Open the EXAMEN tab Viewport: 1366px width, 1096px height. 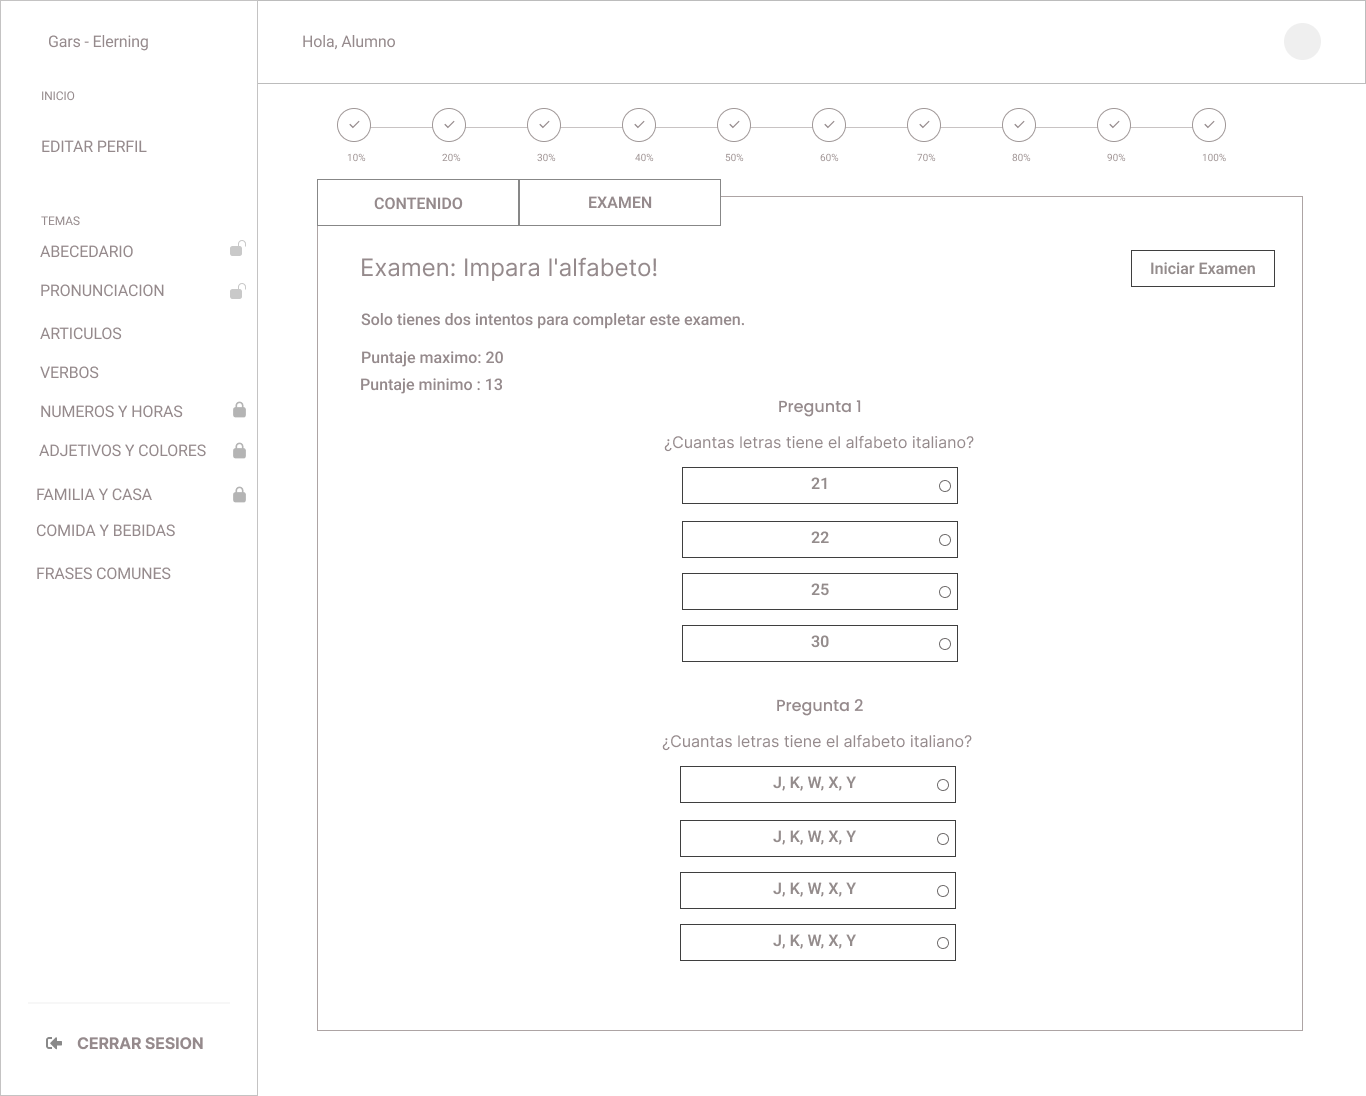coord(620,203)
